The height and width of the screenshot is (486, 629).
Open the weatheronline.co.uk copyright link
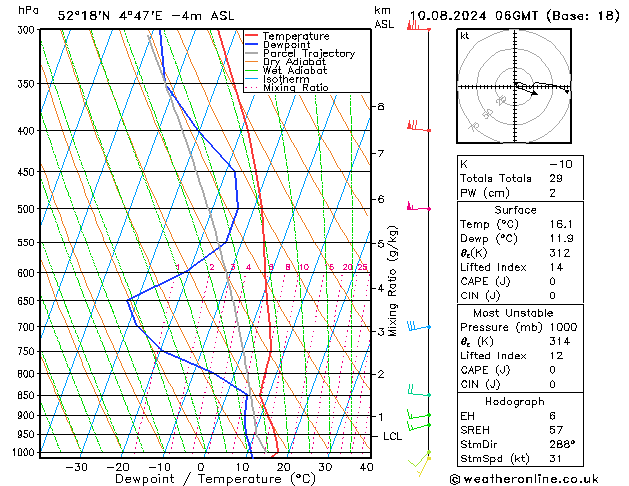[524, 479]
